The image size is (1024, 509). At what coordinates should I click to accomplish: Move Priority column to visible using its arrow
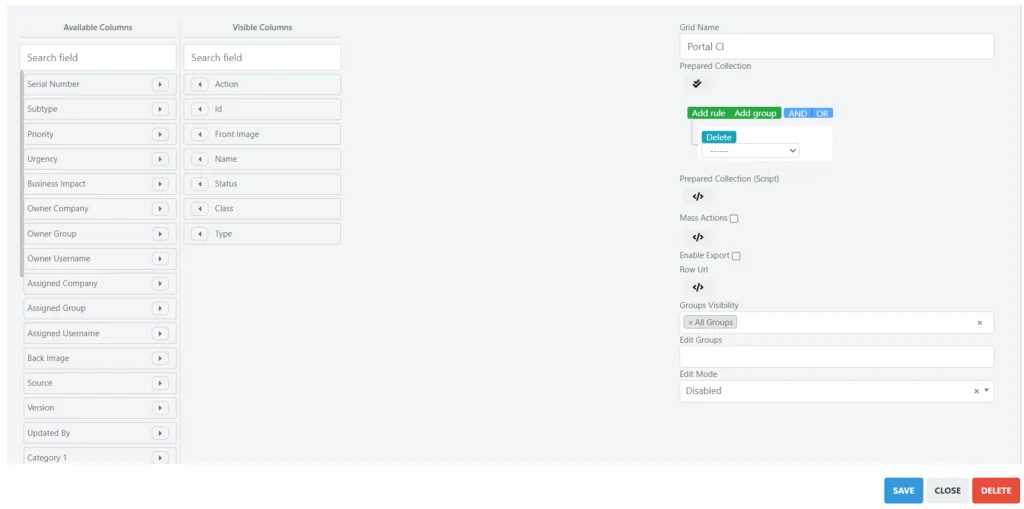[x=160, y=134]
